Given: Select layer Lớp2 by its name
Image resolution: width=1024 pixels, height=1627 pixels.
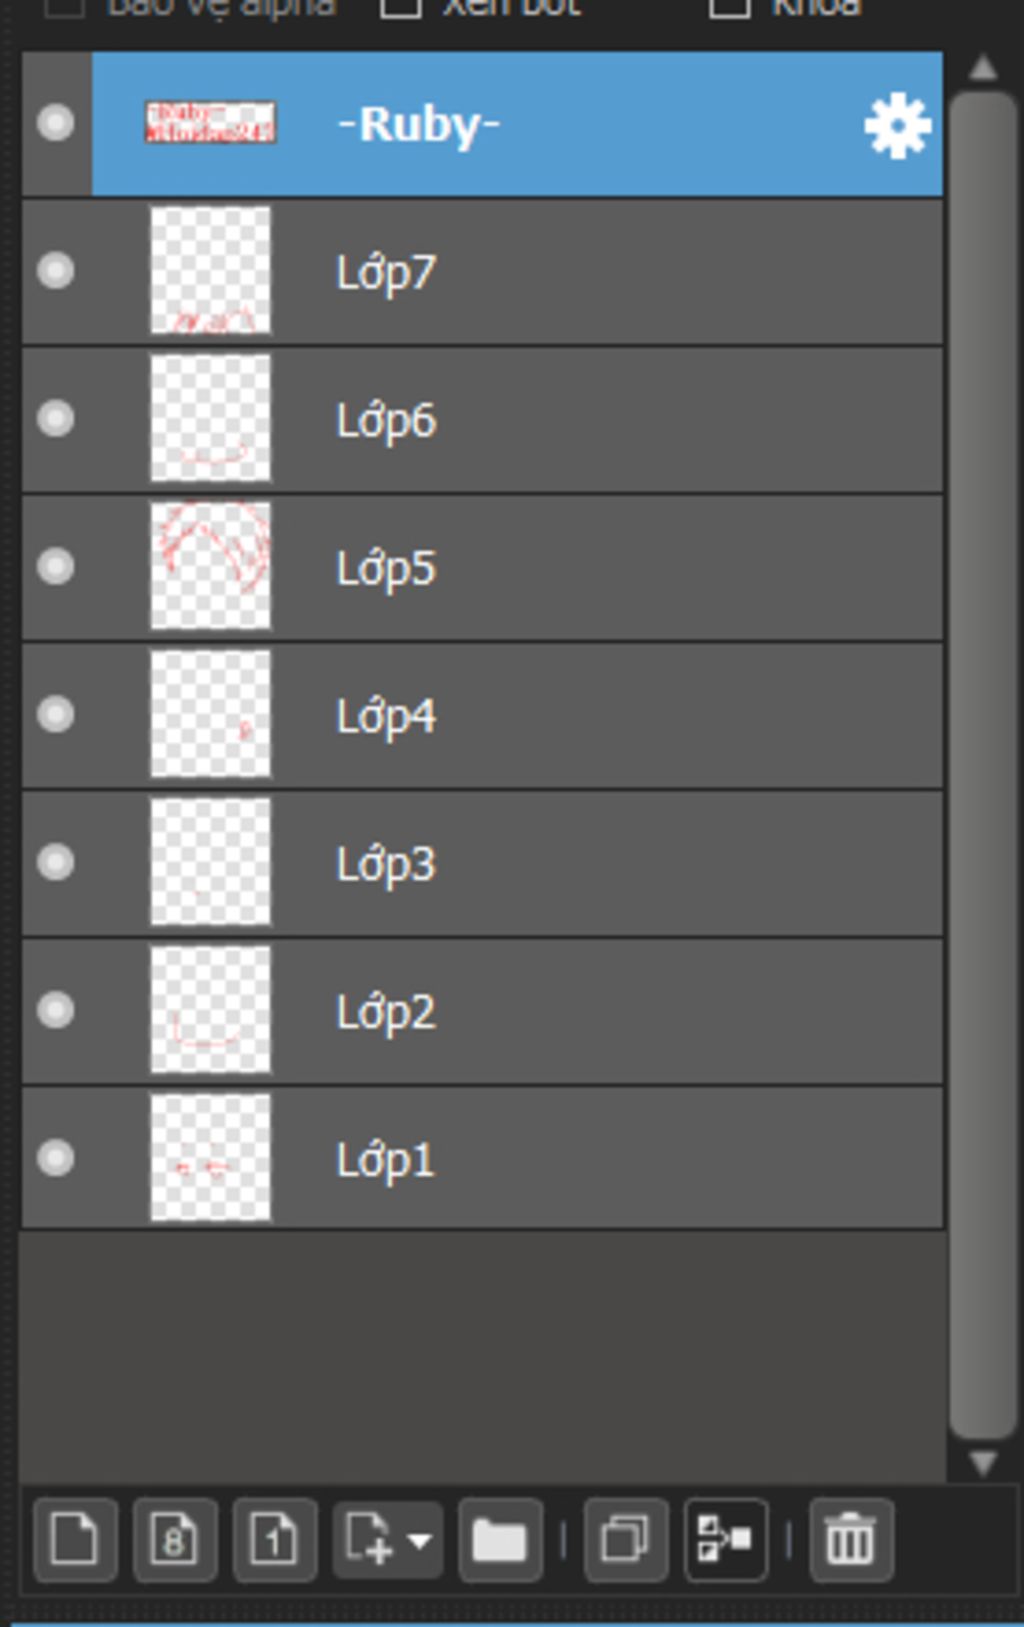Looking at the screenshot, I should tap(386, 1012).
